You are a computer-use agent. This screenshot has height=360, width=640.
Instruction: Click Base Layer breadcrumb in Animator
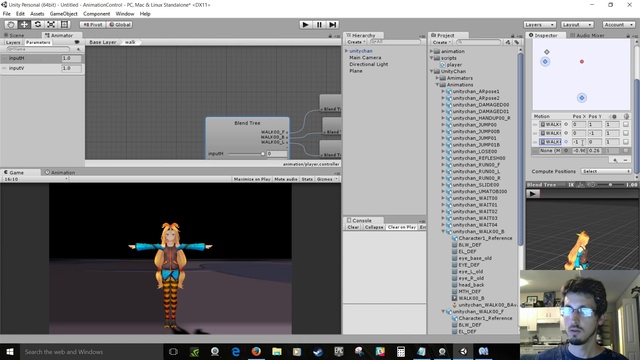[103, 42]
